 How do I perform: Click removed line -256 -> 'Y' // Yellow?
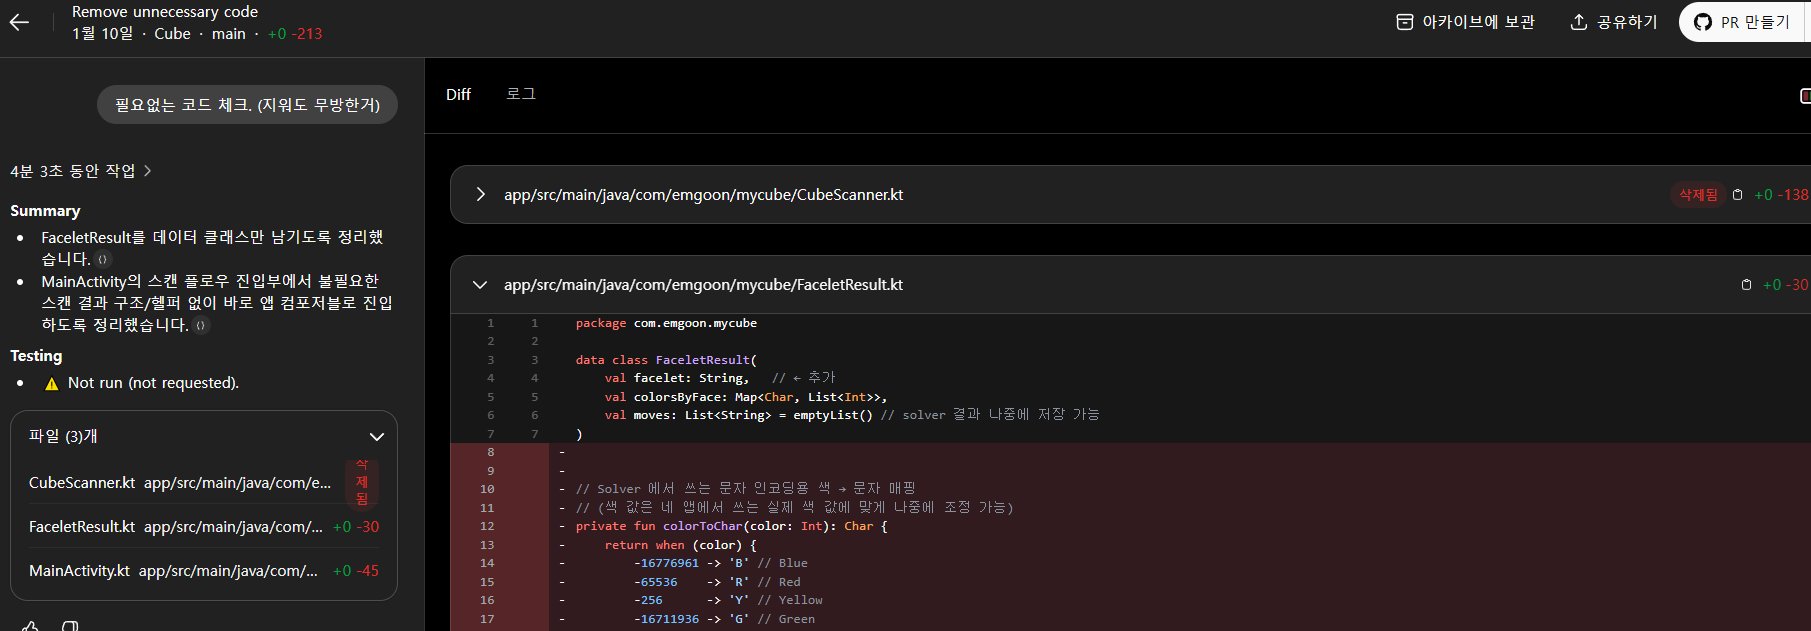point(728,600)
